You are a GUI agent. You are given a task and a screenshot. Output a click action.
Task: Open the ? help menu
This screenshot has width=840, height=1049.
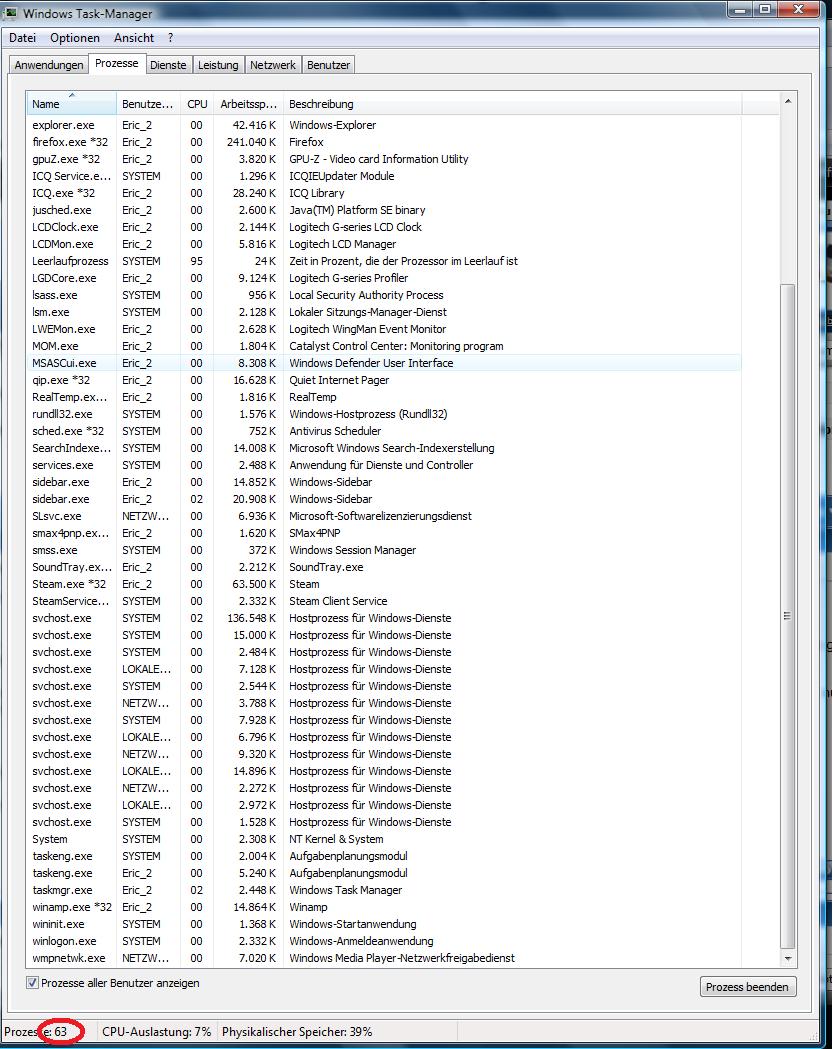171,38
